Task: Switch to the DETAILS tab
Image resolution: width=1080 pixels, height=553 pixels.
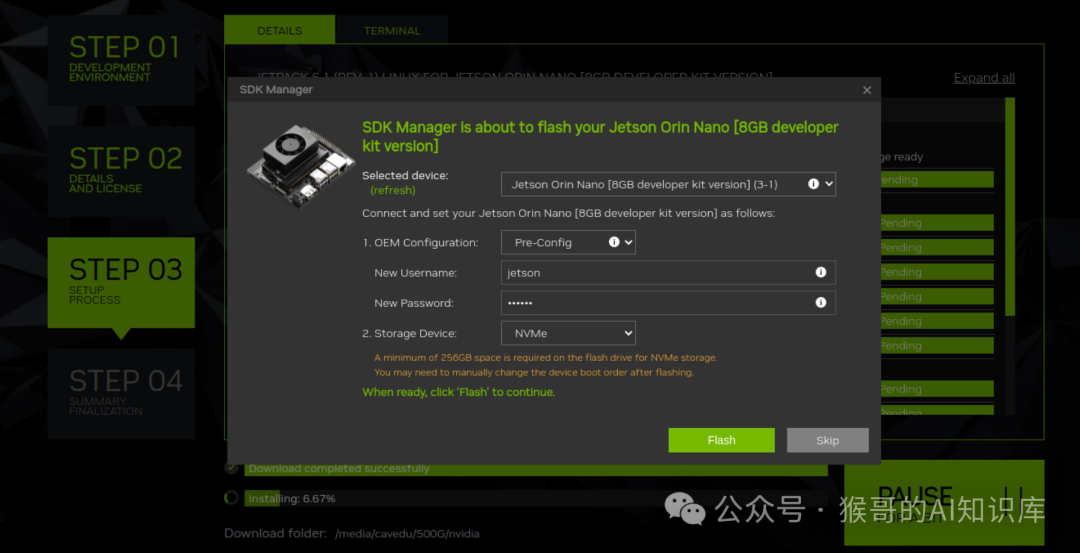Action: pos(280,31)
